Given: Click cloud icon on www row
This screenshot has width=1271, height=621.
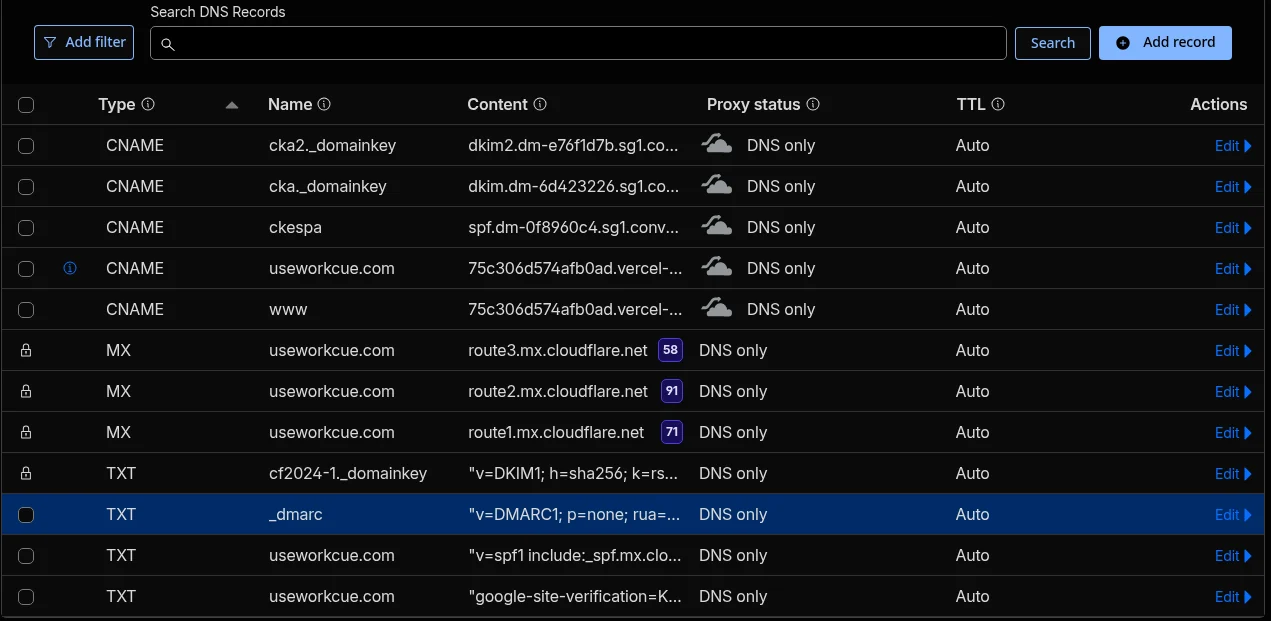Looking at the screenshot, I should coord(716,308).
